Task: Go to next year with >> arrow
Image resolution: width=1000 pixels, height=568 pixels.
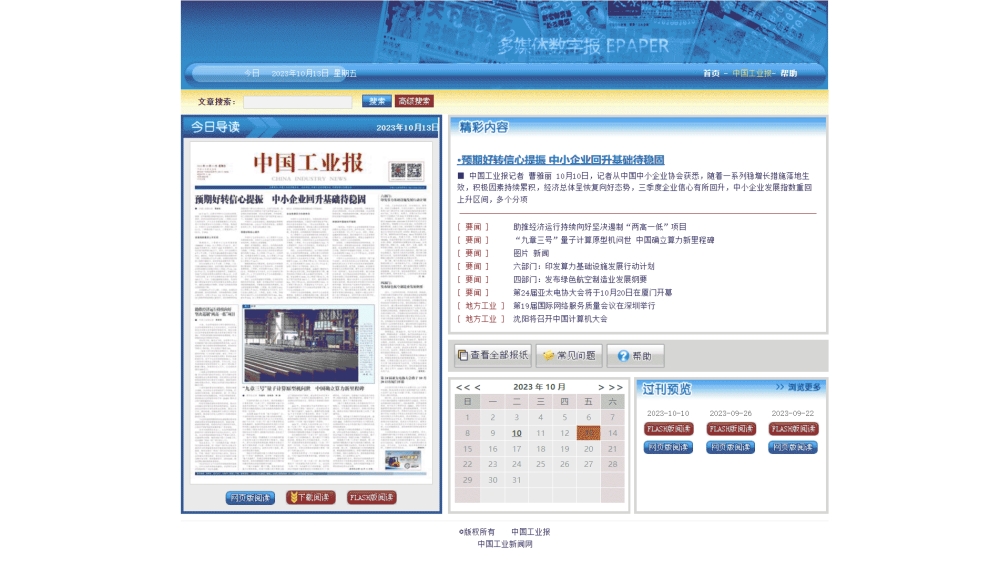Action: (615, 388)
